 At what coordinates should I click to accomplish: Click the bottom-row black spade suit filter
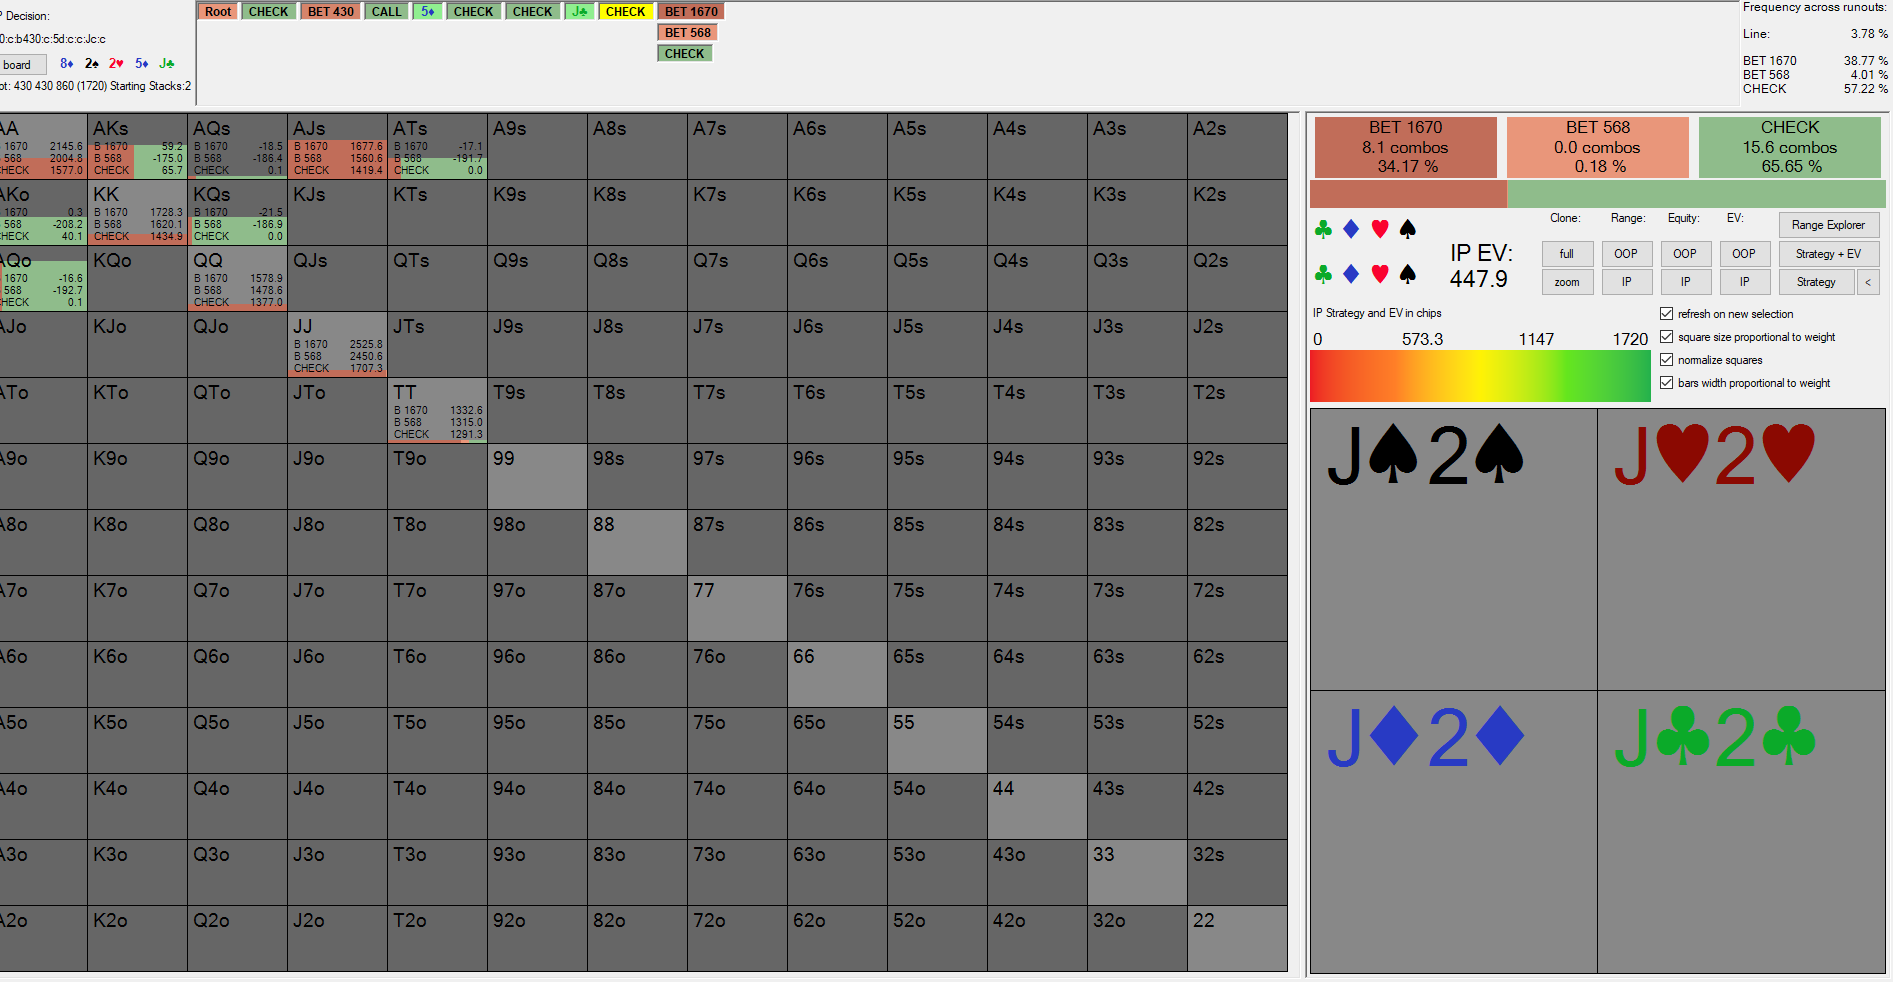[1408, 273]
